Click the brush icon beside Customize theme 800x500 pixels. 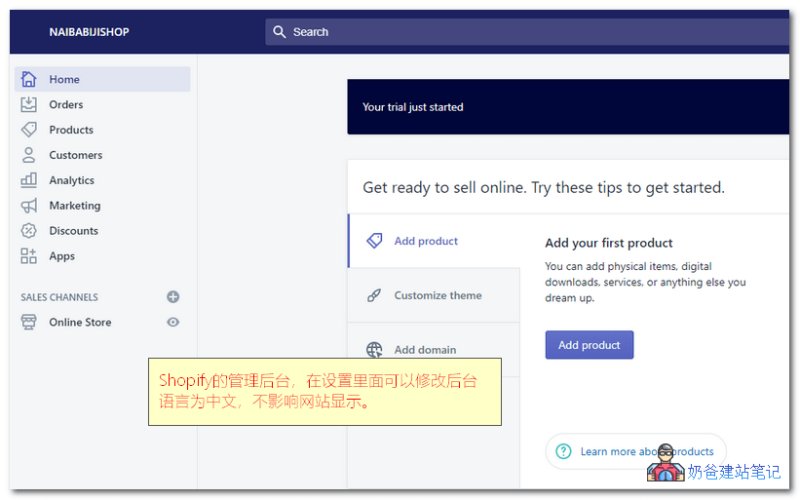coord(374,295)
